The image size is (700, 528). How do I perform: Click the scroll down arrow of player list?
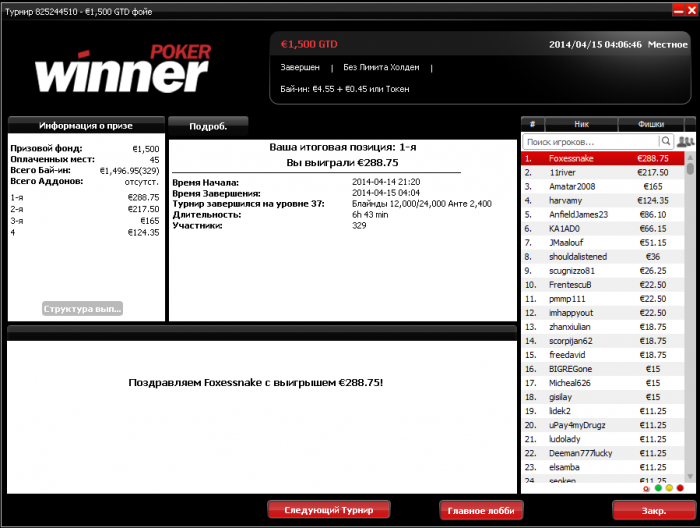pyautogui.click(x=690, y=476)
